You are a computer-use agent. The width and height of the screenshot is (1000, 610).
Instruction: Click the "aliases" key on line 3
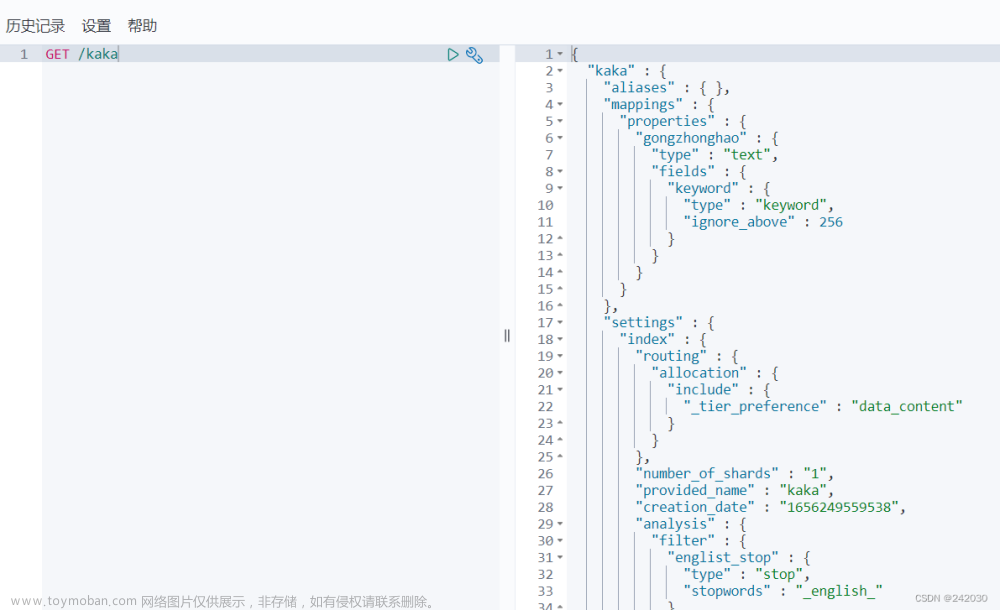tap(639, 87)
